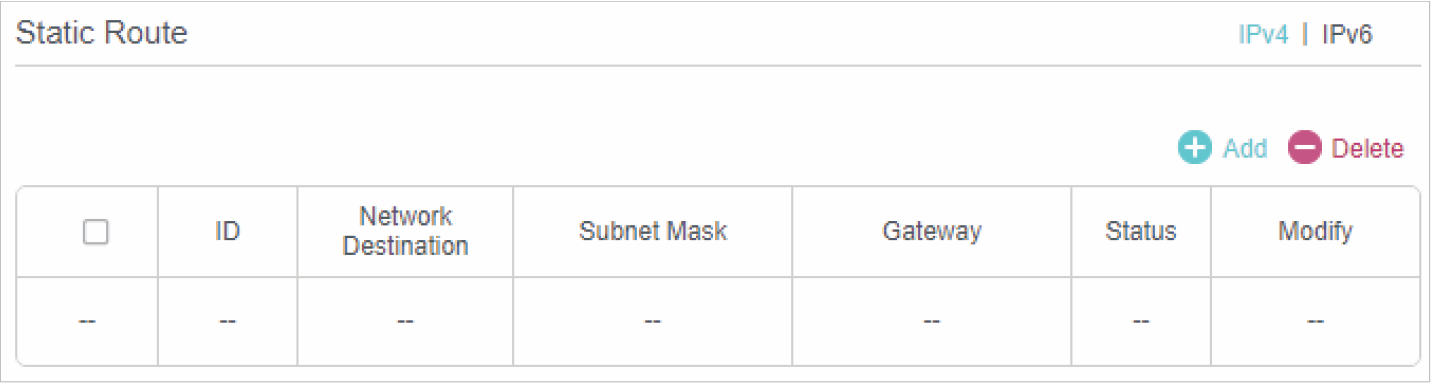Click the empty cell under Subnet Mask

point(653,321)
